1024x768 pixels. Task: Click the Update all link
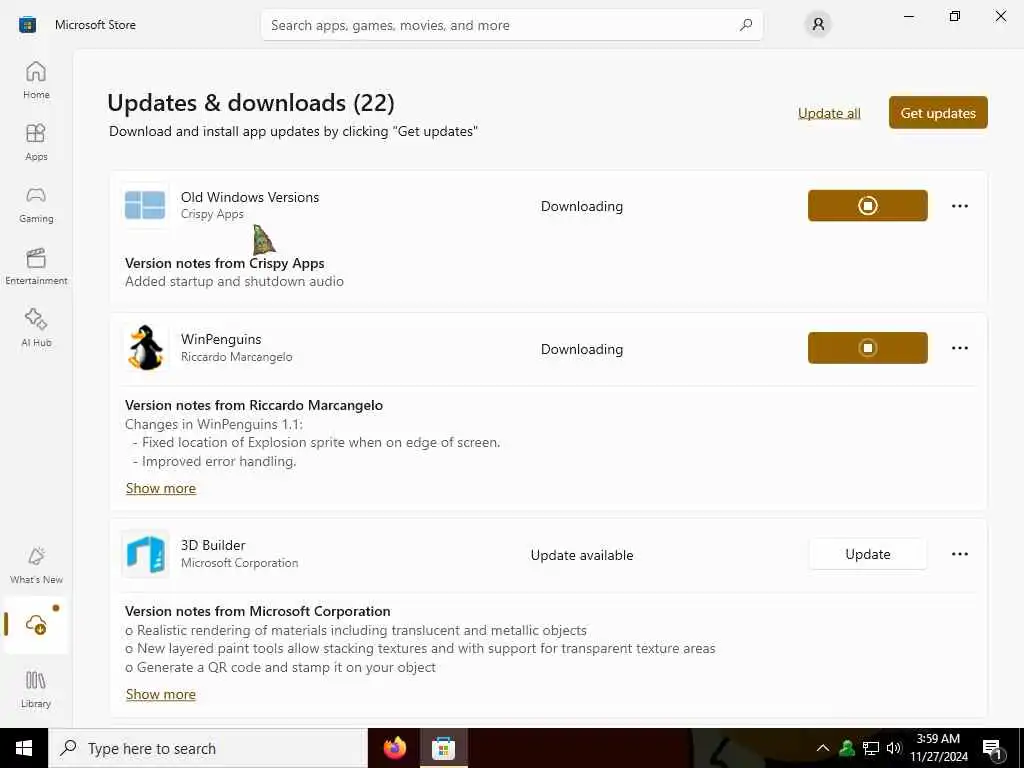point(829,113)
